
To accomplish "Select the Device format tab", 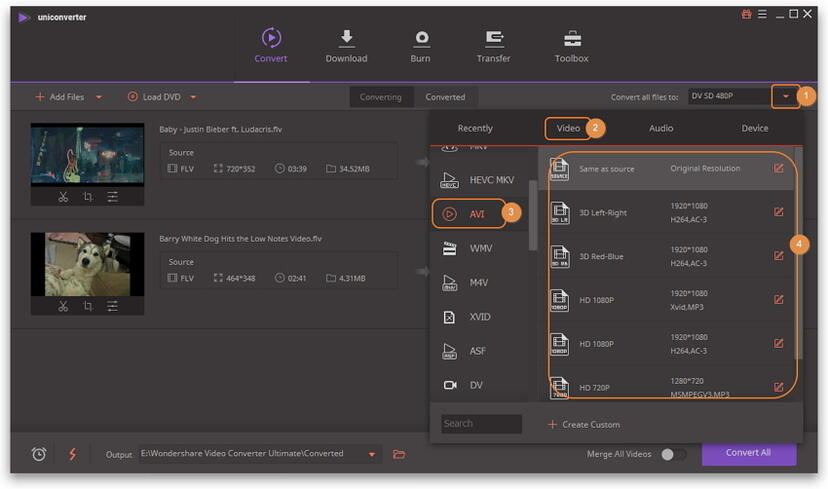I will [755, 128].
